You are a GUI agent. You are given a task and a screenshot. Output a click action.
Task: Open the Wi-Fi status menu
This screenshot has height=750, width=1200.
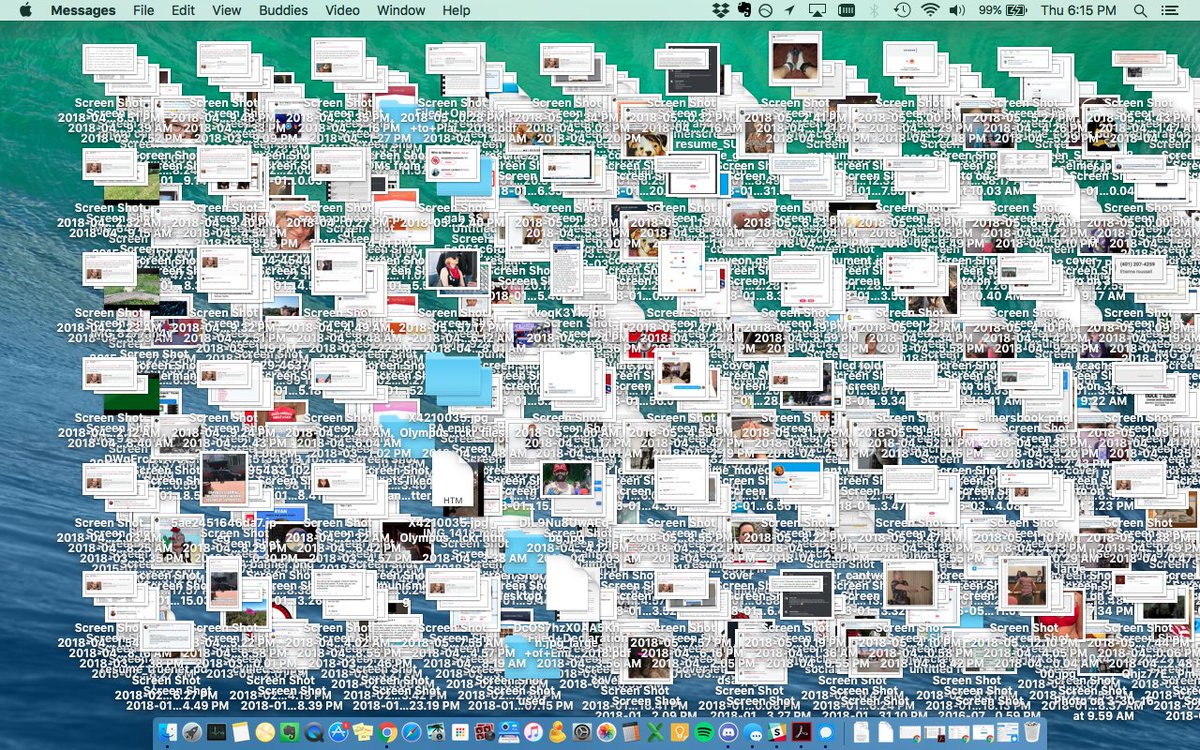pyautogui.click(x=930, y=10)
